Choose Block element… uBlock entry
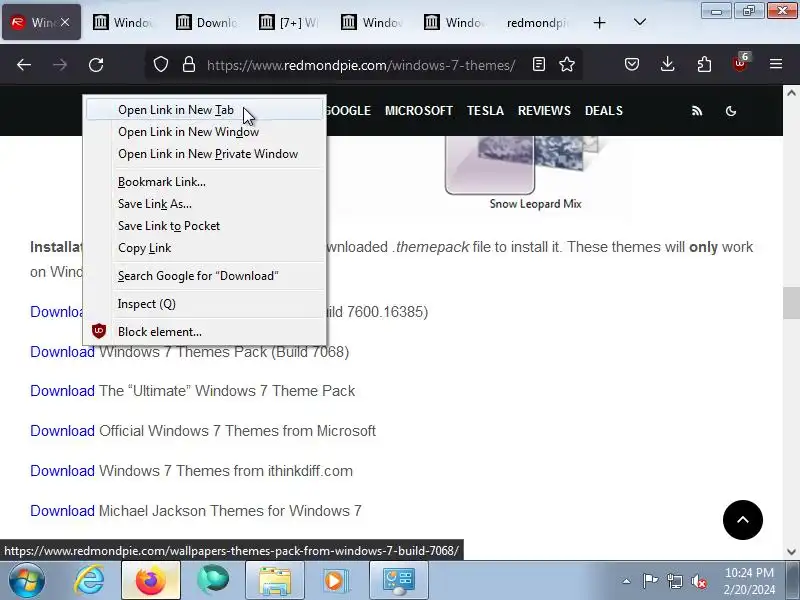 204,332
